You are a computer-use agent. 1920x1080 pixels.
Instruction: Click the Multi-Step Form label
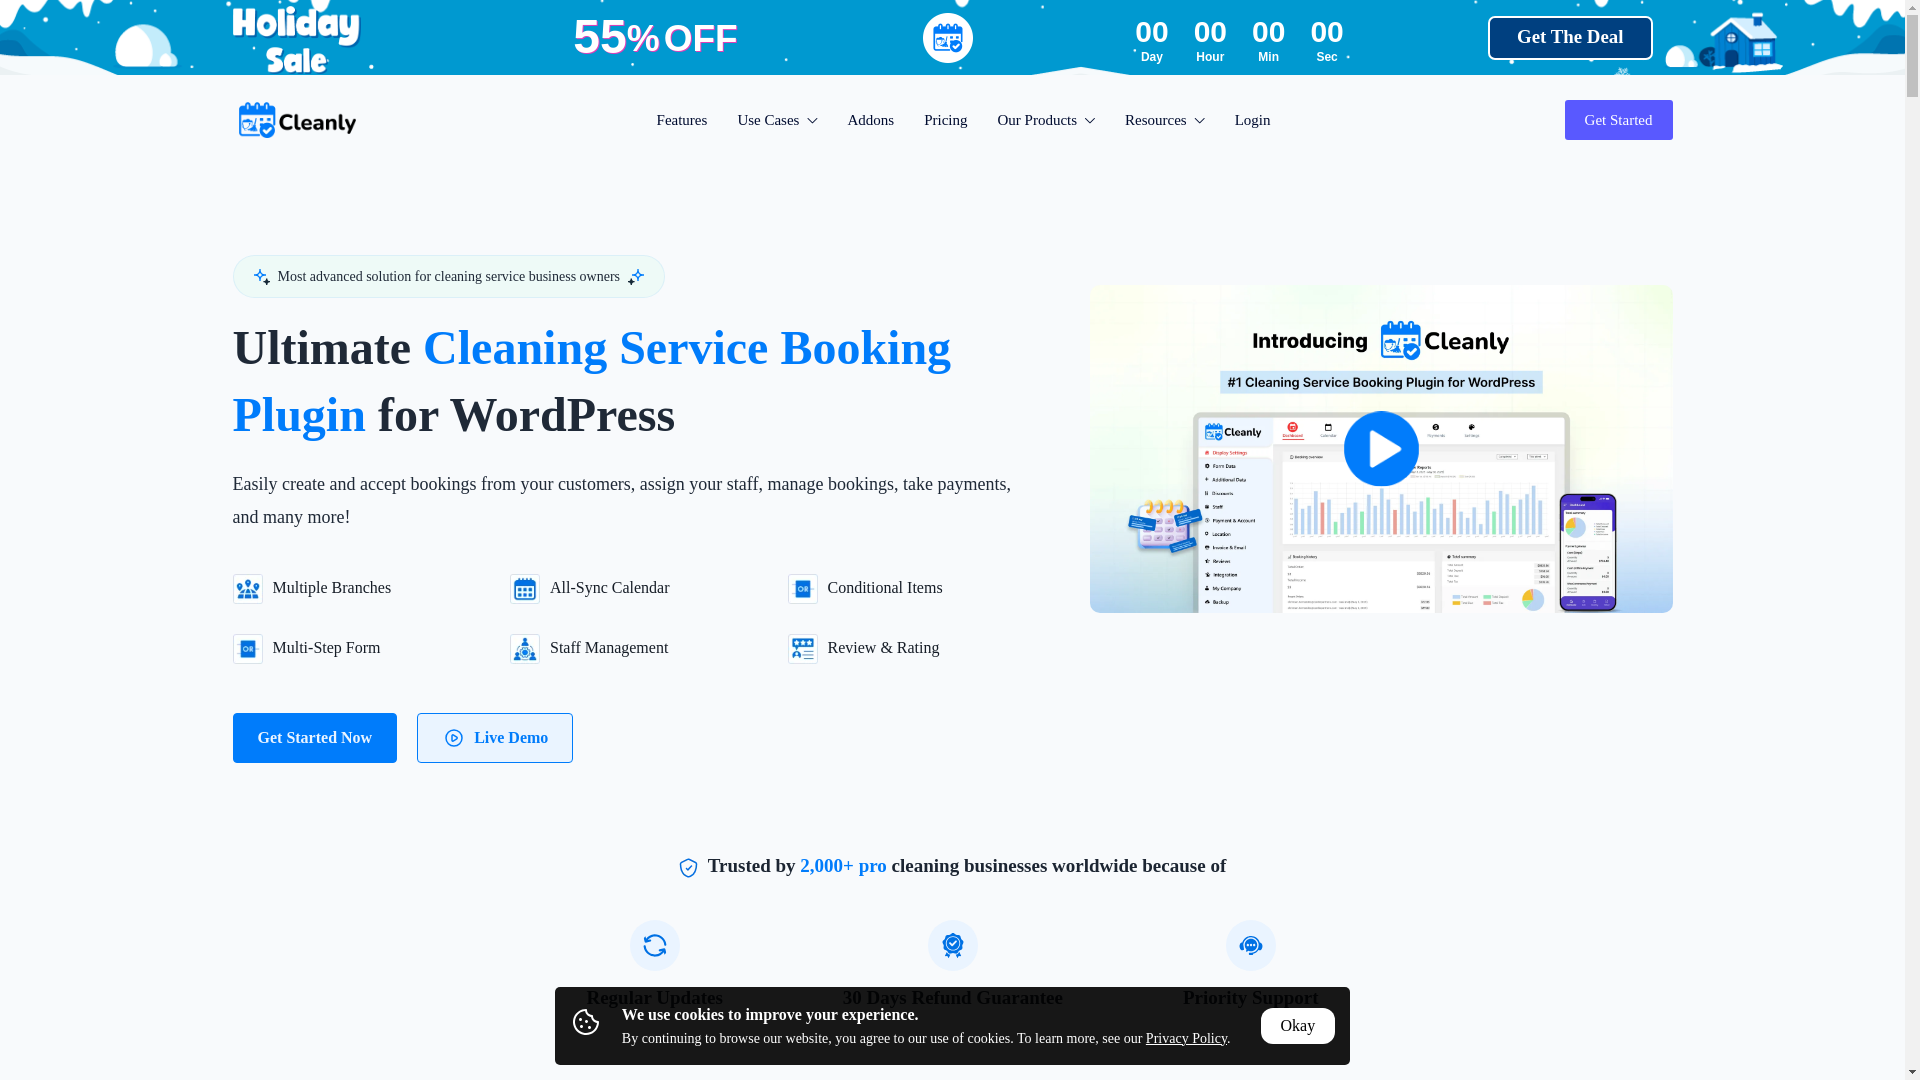[x=326, y=648]
